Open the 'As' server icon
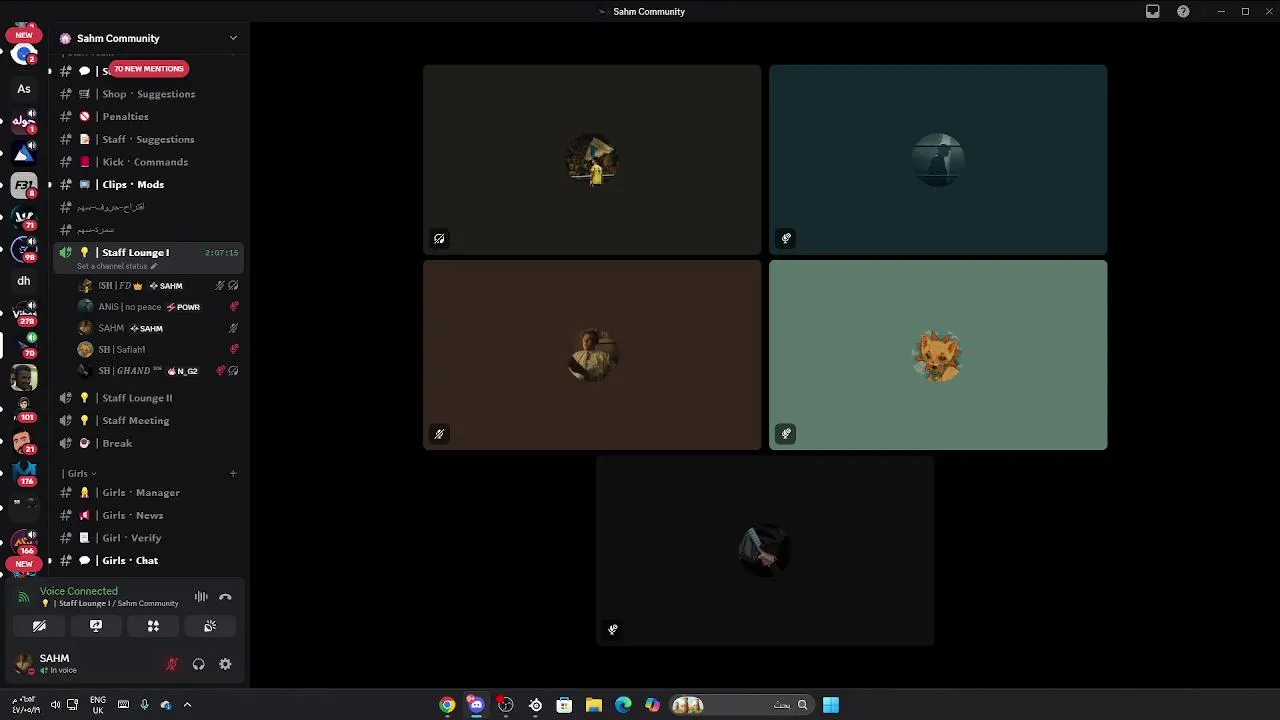This screenshot has height=720, width=1280. (24, 89)
